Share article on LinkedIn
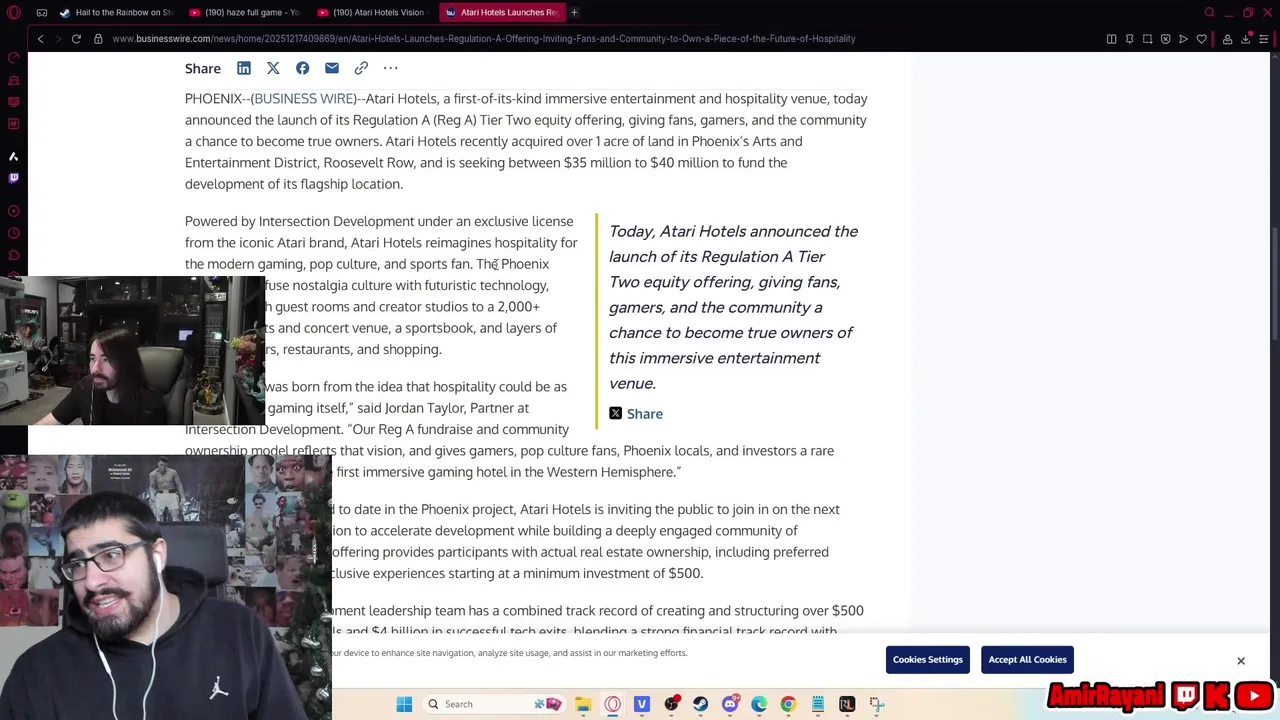The height and width of the screenshot is (720, 1280). tap(244, 68)
